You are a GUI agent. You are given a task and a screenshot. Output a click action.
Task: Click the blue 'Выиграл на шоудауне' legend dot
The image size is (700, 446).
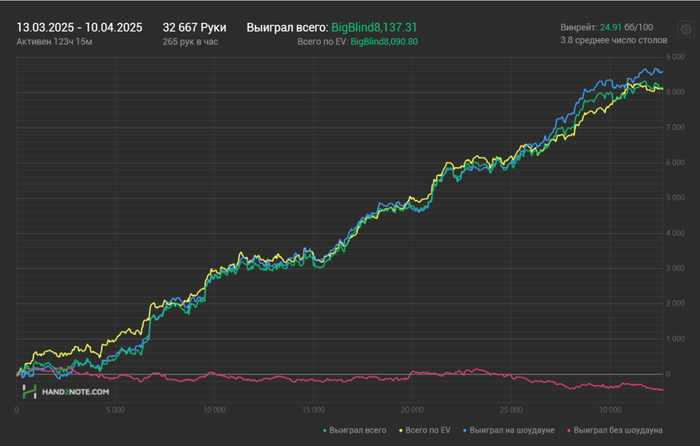465,431
